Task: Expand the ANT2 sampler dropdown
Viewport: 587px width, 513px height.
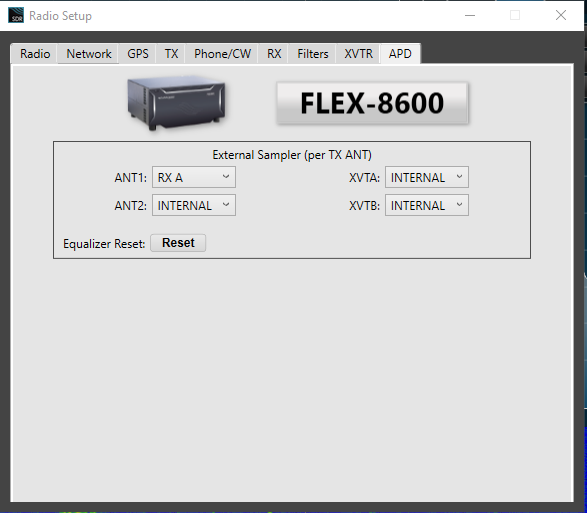Action: [x=194, y=205]
